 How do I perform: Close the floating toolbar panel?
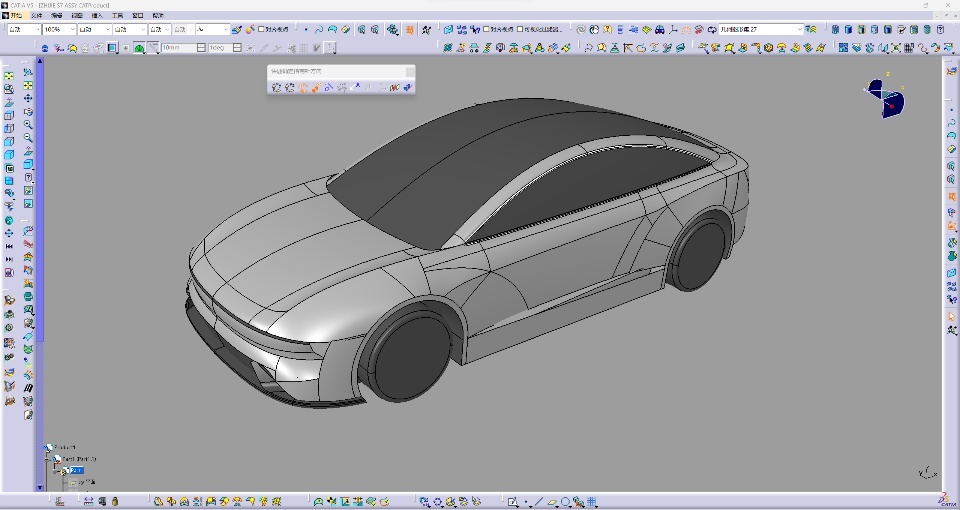tap(409, 71)
